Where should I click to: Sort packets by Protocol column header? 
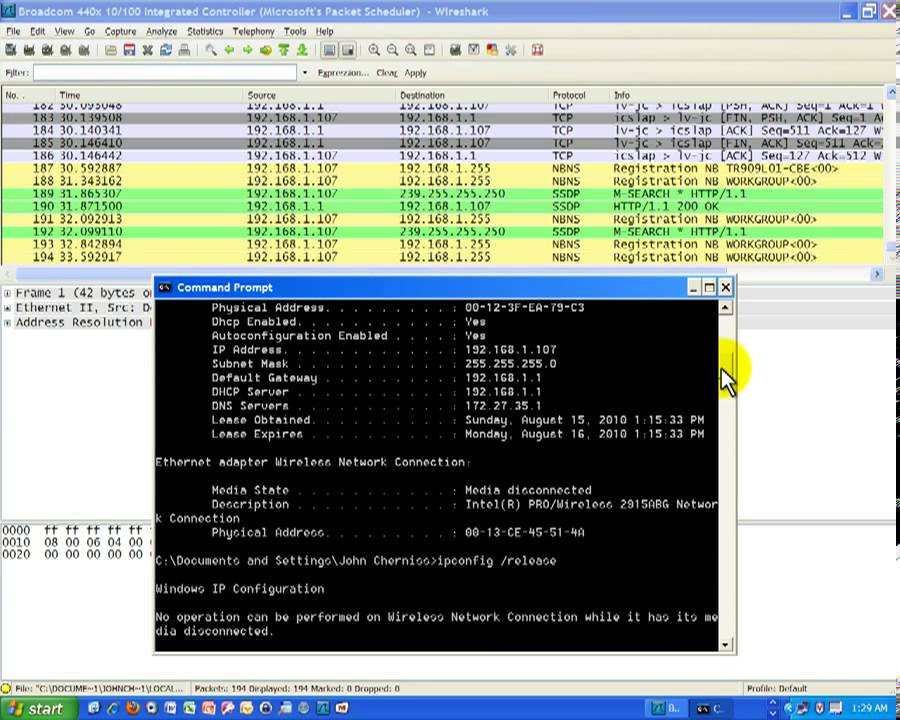point(579,95)
